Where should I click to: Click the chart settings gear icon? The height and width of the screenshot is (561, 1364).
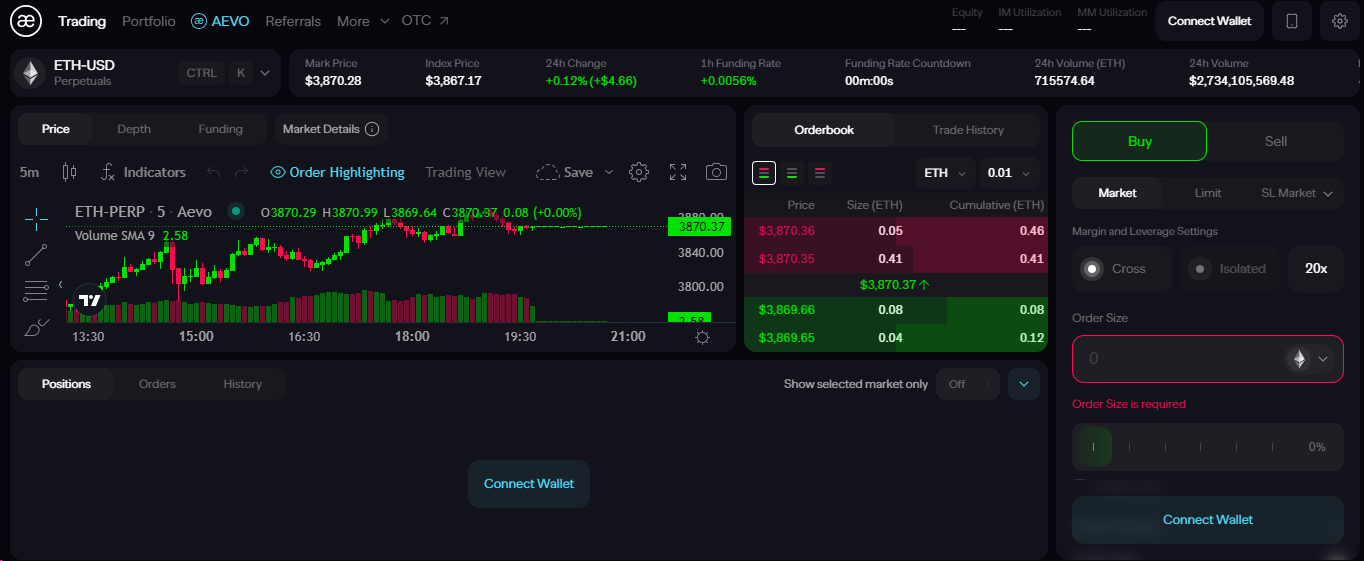639,172
